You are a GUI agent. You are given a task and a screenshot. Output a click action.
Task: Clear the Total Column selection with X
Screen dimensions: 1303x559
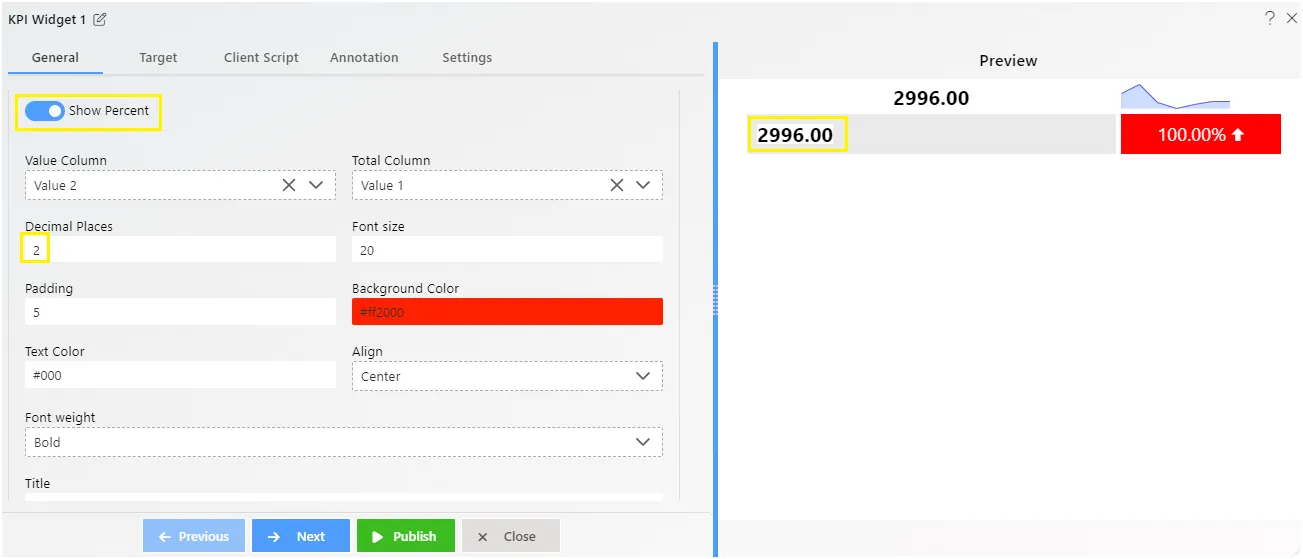tap(617, 185)
